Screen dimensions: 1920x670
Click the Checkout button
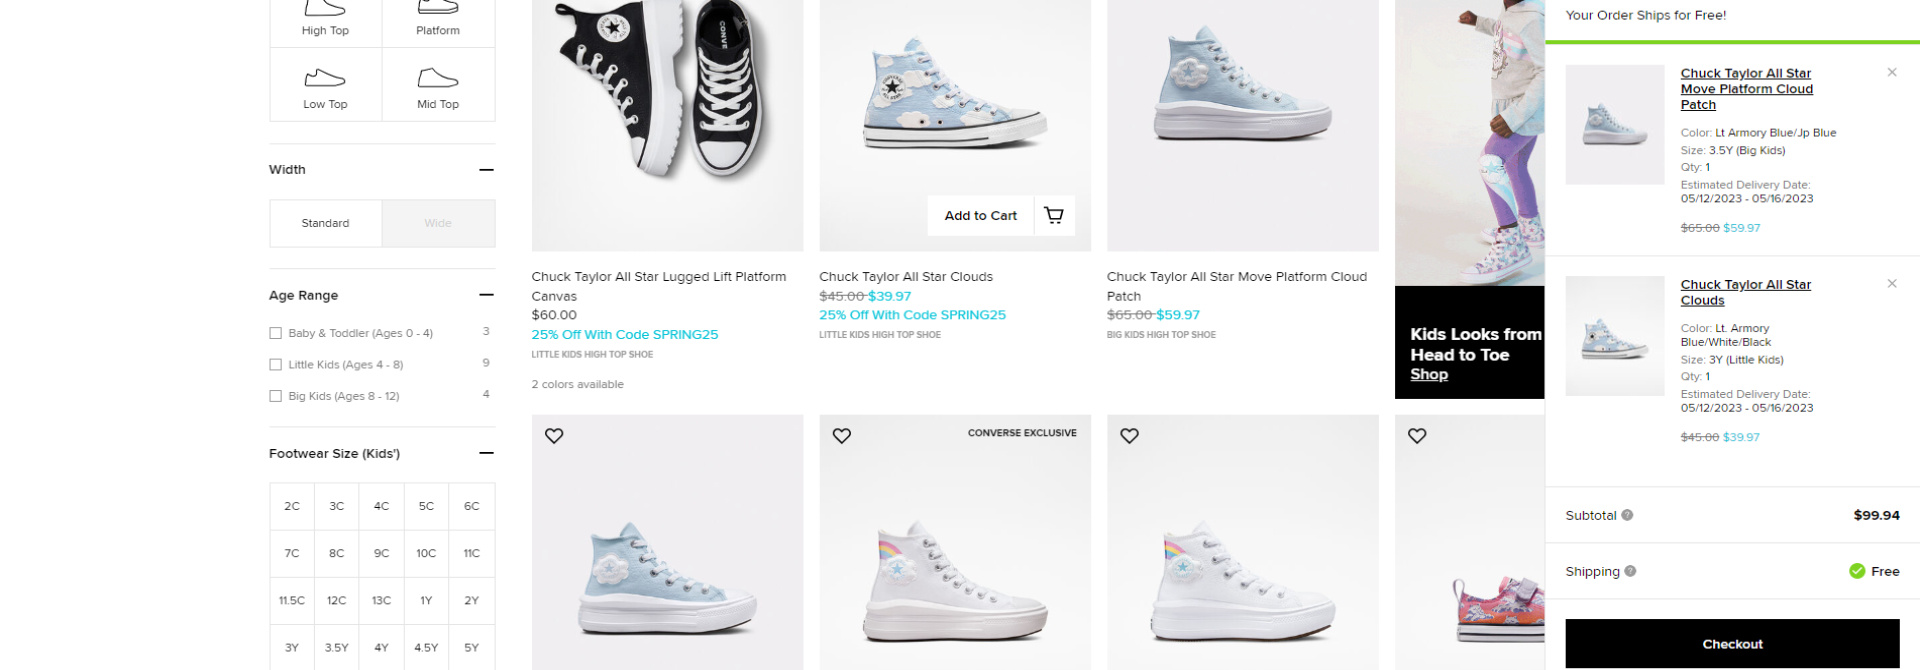coord(1732,644)
